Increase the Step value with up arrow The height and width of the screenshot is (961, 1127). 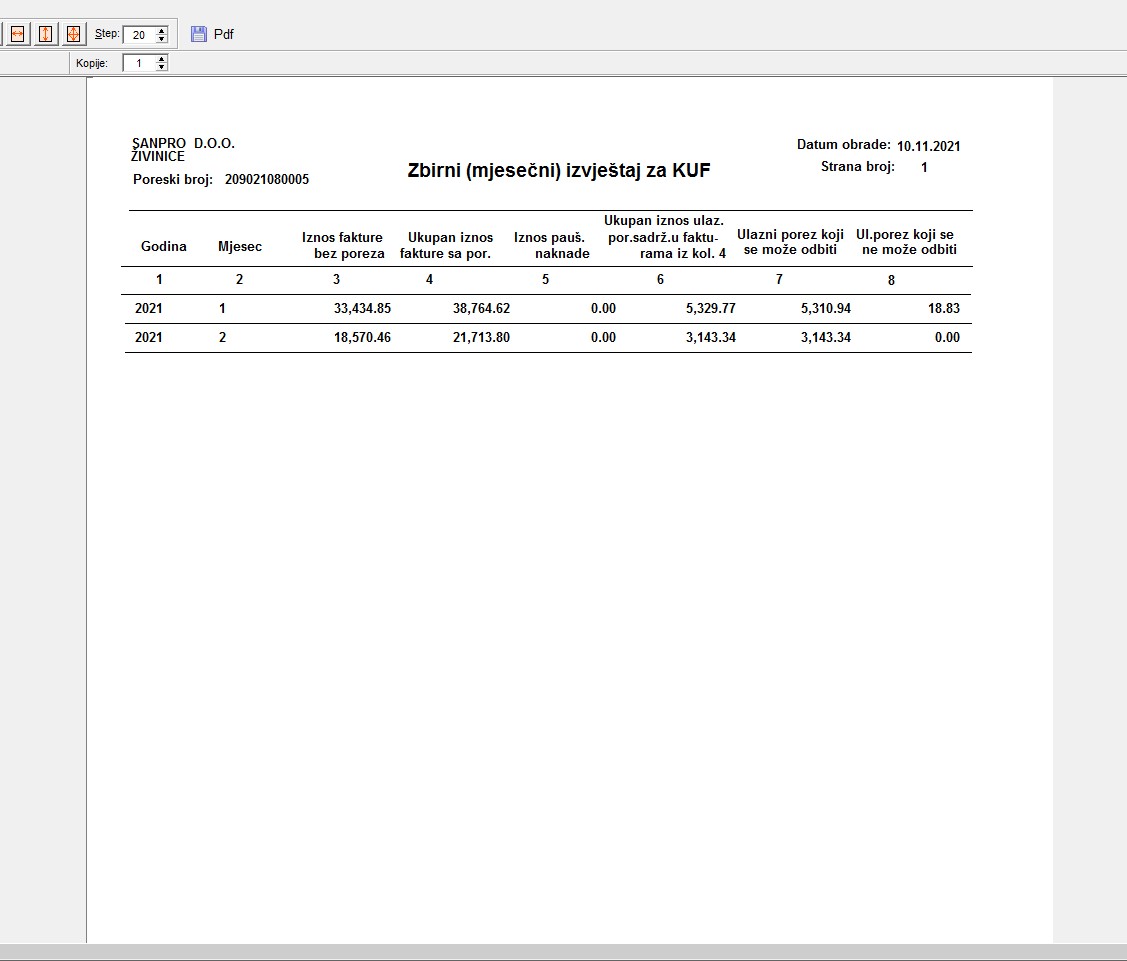(162, 30)
